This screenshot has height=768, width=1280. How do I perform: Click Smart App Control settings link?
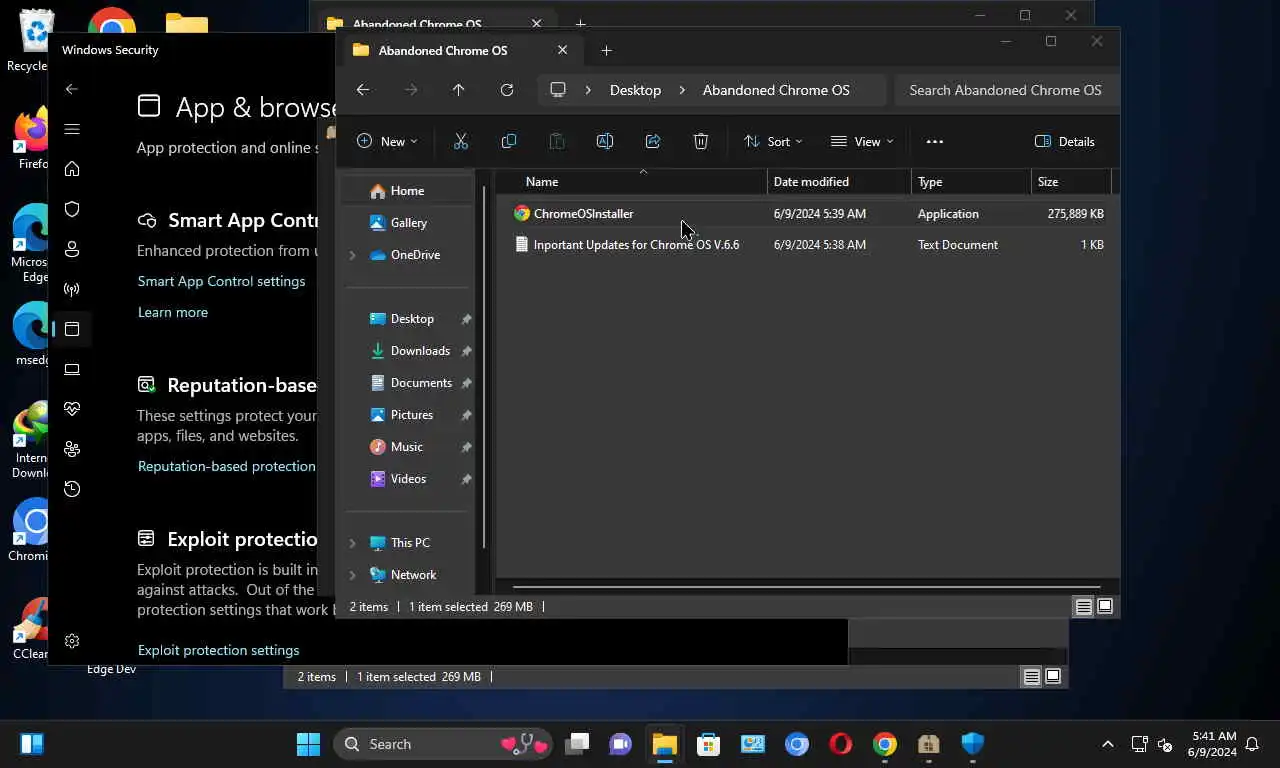pos(221,281)
